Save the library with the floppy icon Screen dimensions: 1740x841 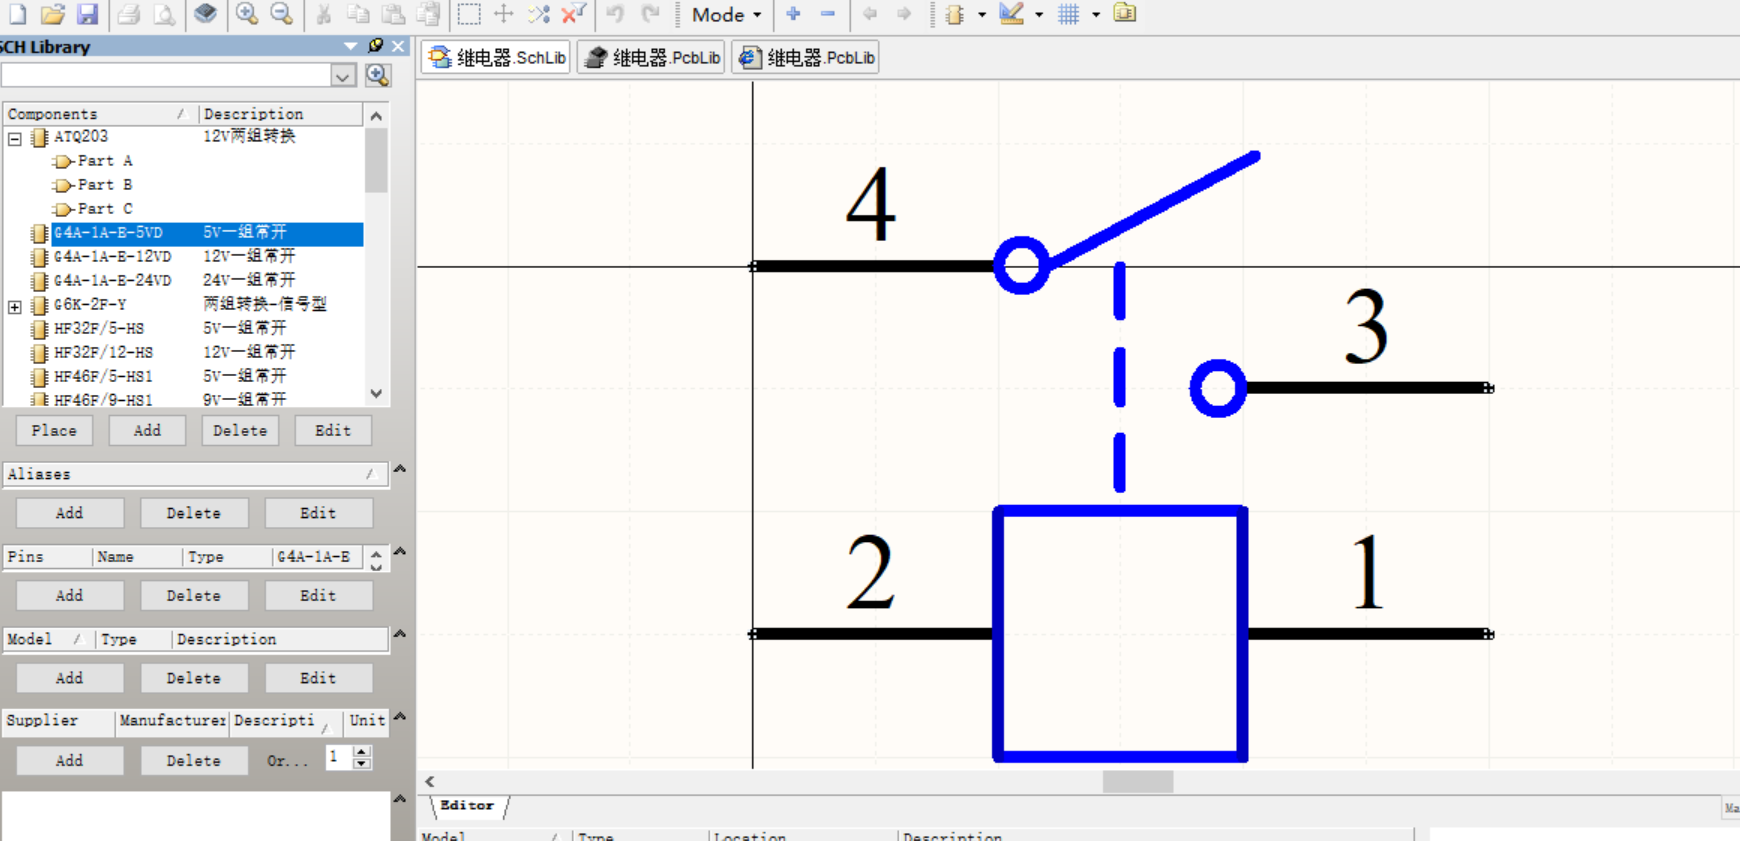(88, 14)
